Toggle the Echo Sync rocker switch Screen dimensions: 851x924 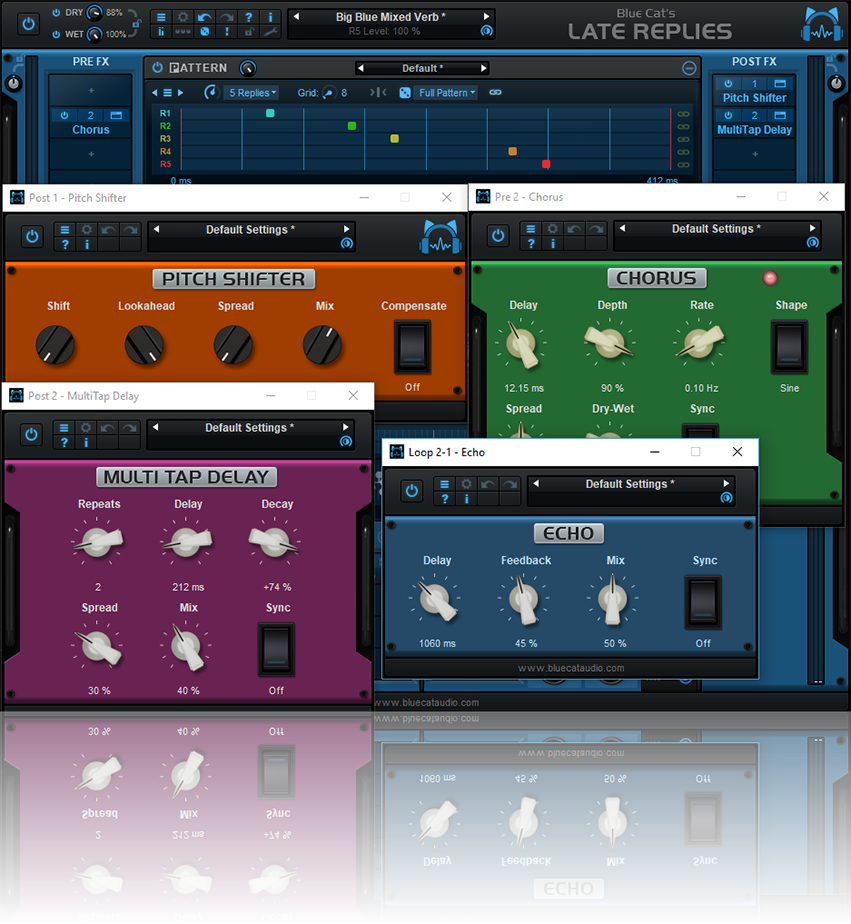pyautogui.click(x=703, y=601)
